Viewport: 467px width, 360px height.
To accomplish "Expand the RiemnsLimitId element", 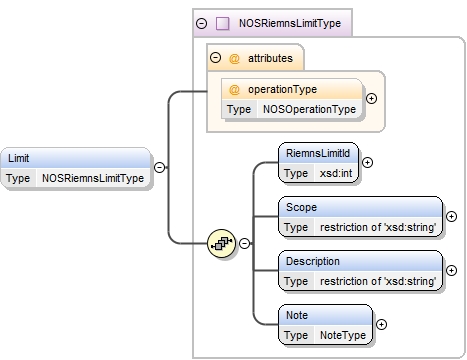I will coord(367,162).
